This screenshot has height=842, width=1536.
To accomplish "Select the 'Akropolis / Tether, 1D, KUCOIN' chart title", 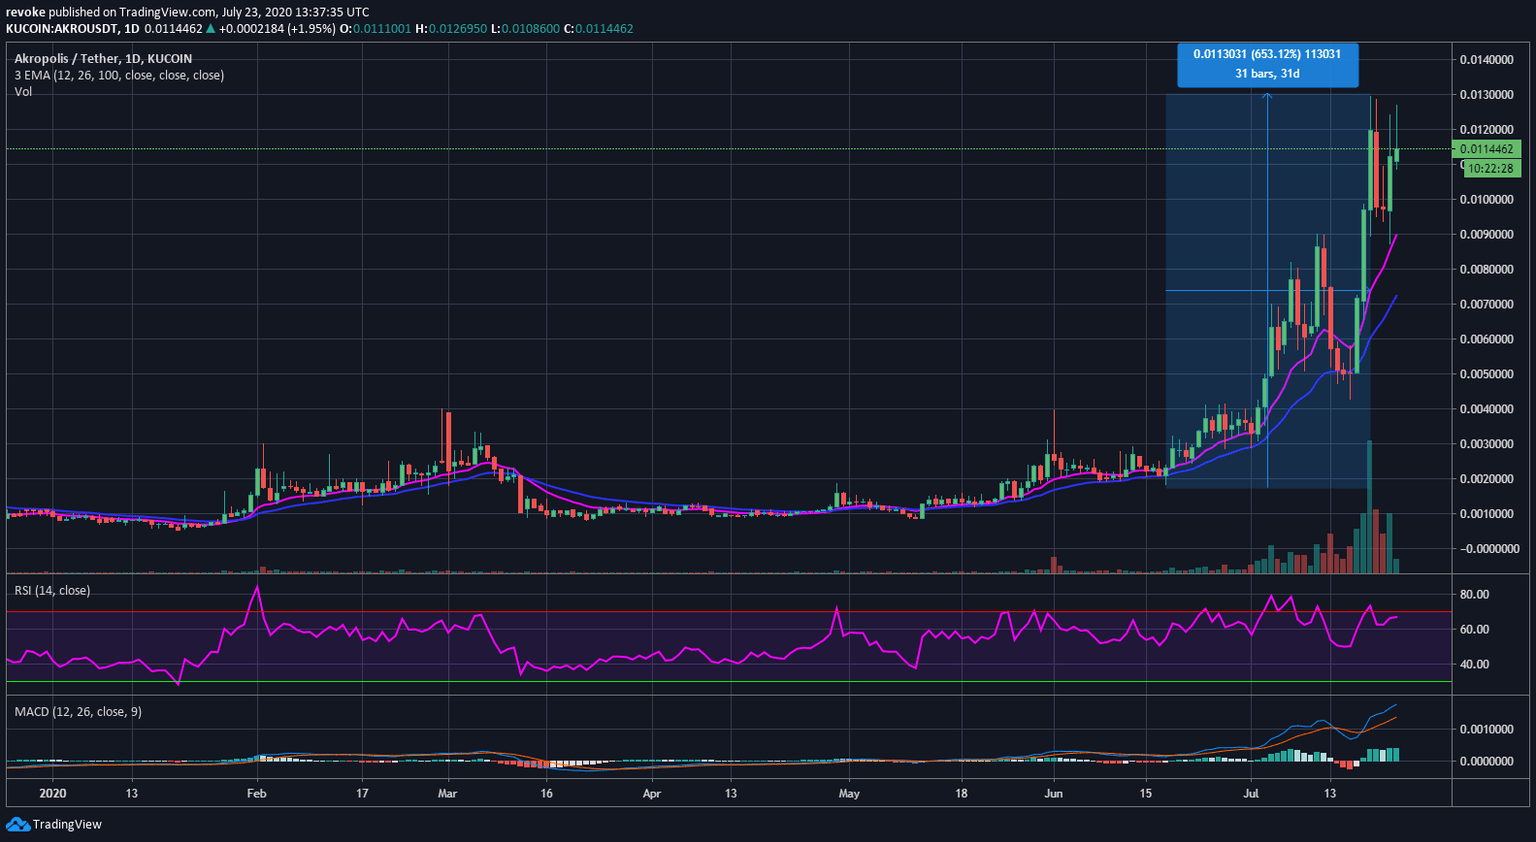I will [102, 59].
